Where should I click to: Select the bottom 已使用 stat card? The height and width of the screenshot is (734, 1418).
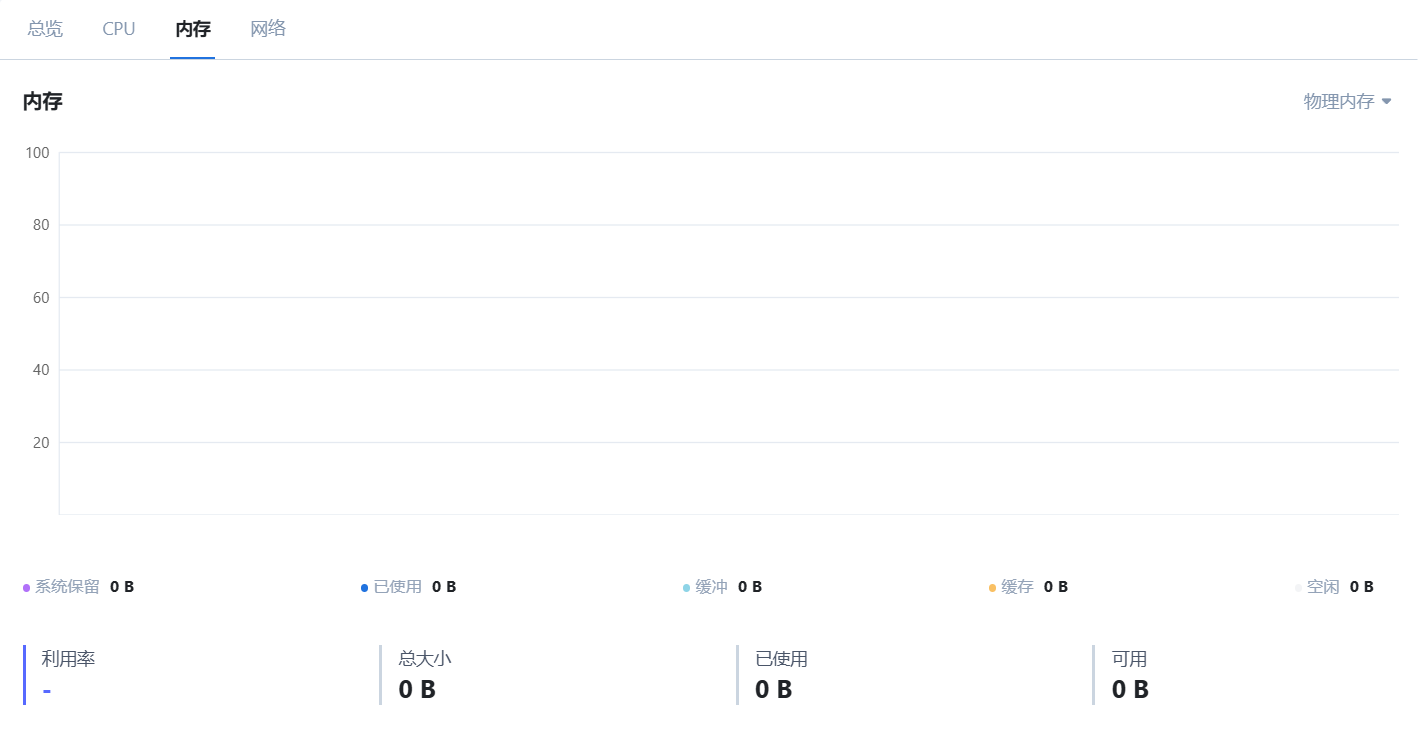pos(914,675)
